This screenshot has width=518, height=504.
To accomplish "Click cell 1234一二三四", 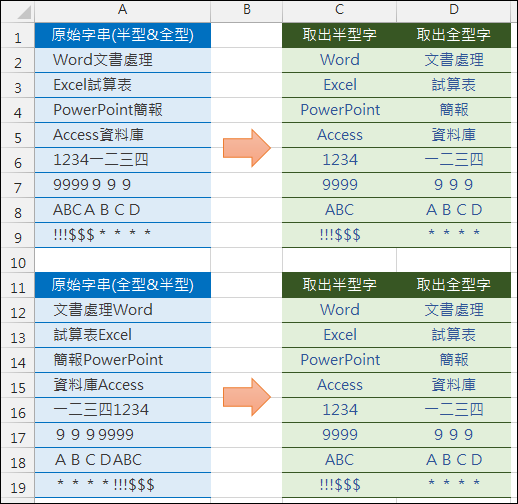I will pos(123,160).
